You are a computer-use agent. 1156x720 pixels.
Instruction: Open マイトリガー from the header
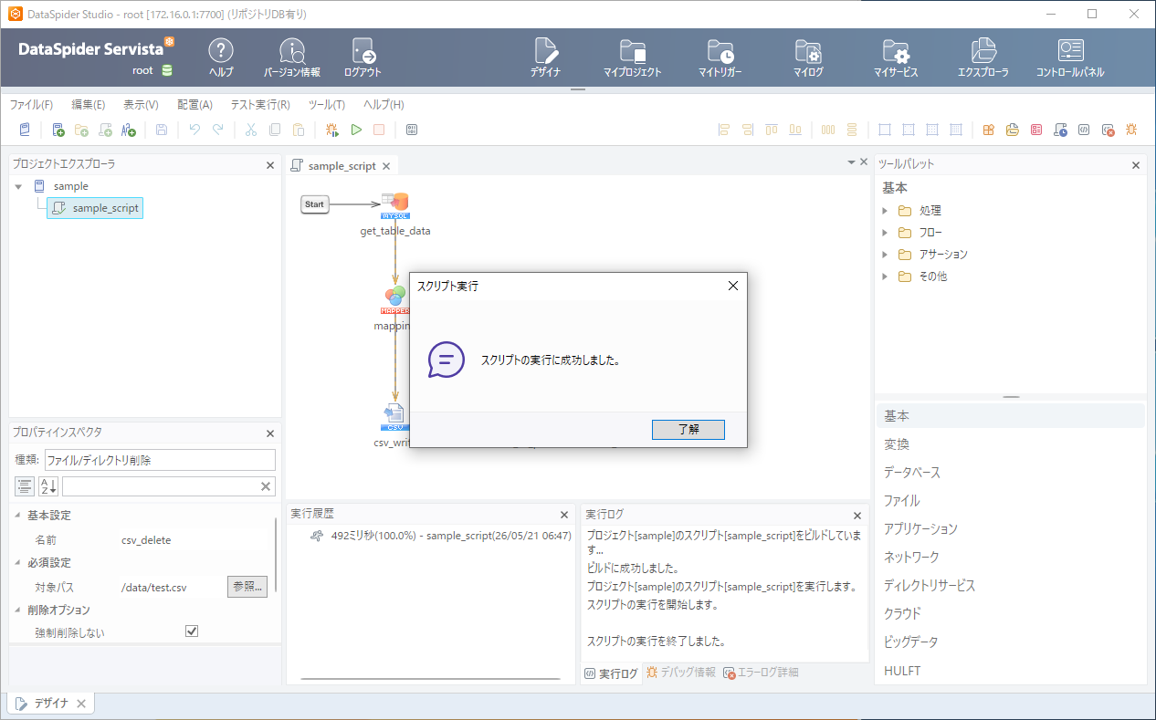720,57
